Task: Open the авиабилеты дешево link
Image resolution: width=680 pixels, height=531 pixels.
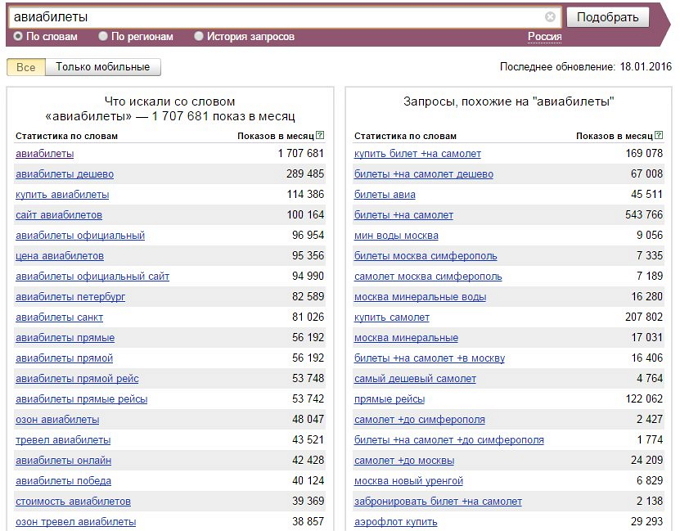Action: tap(65, 174)
